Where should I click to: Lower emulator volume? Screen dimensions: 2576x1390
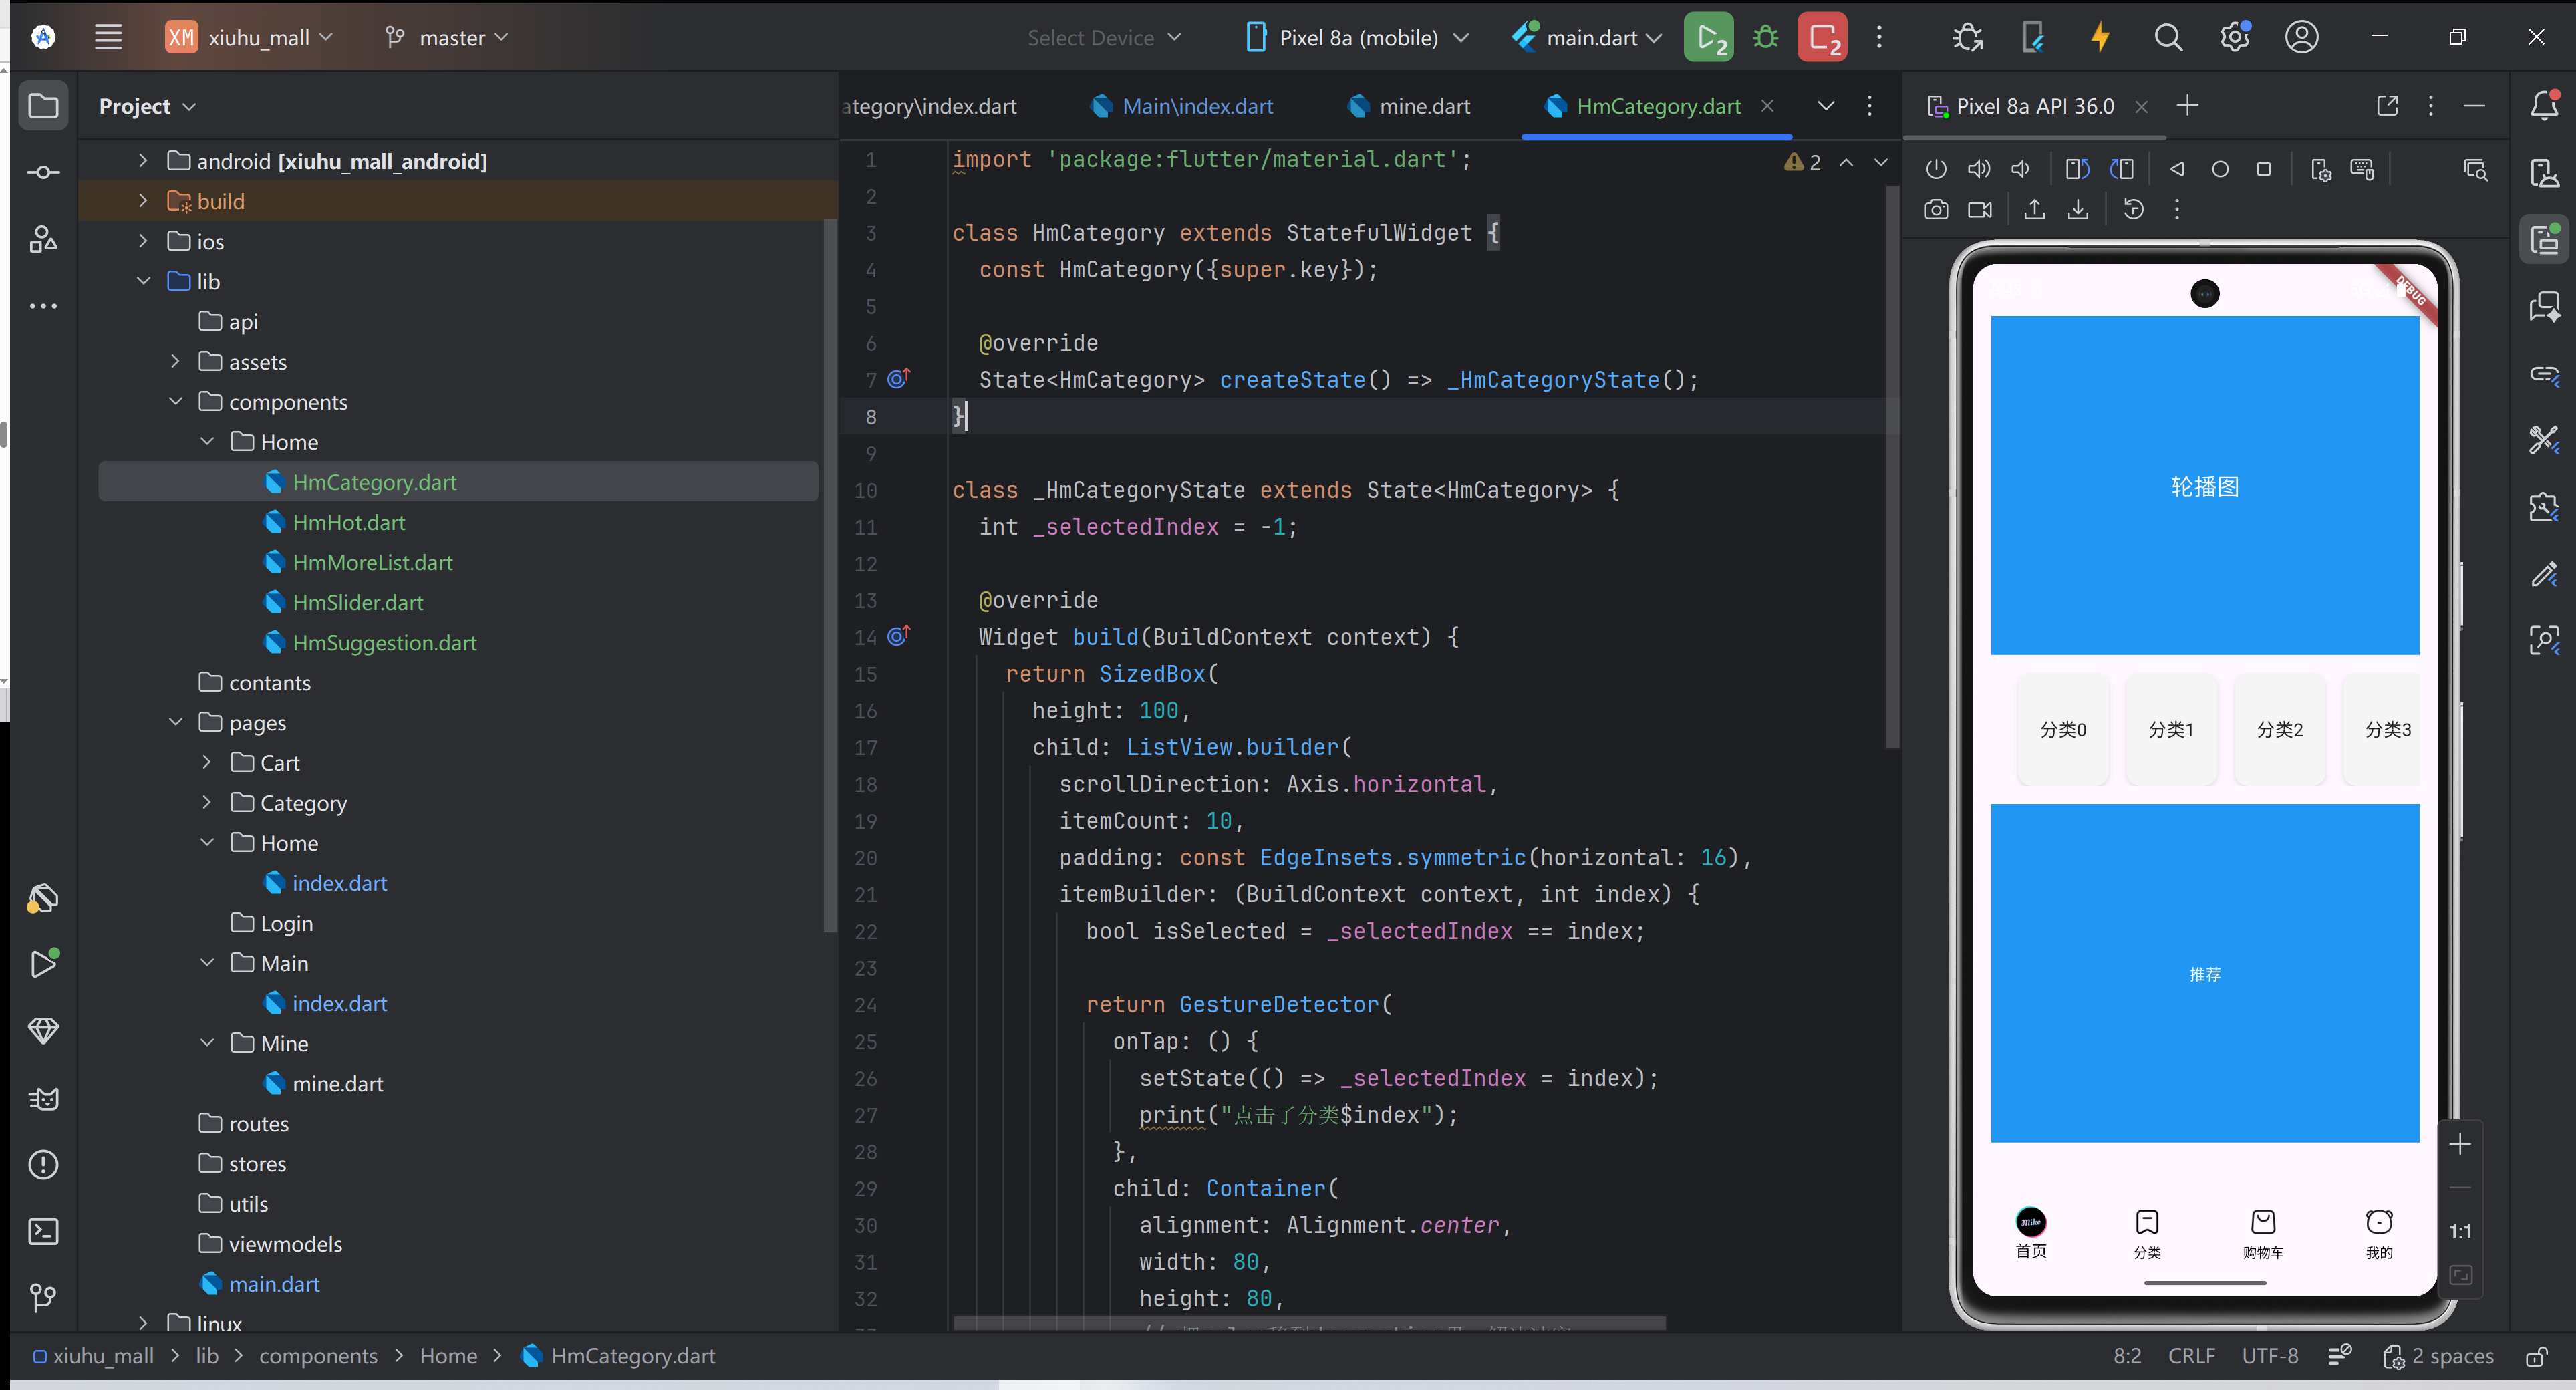2021,169
